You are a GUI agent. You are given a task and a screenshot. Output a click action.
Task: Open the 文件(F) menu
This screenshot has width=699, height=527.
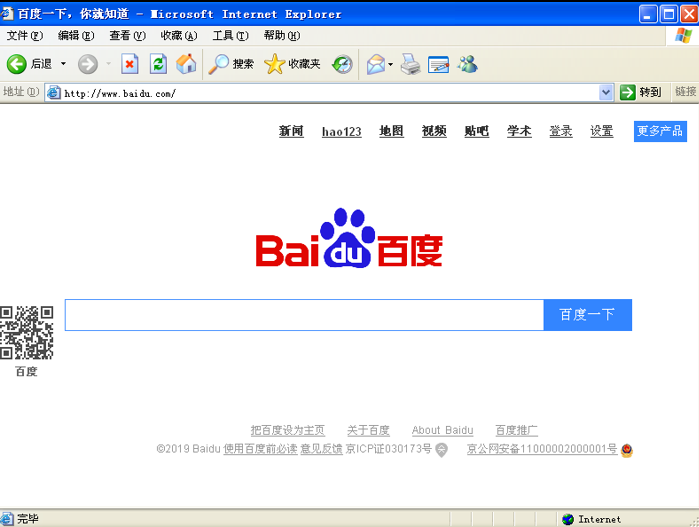point(25,36)
